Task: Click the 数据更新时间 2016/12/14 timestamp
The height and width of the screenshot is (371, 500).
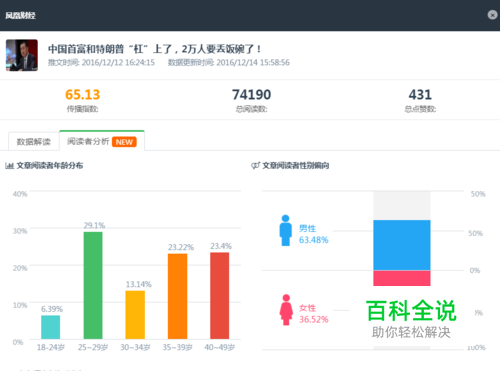Action: [x=229, y=63]
